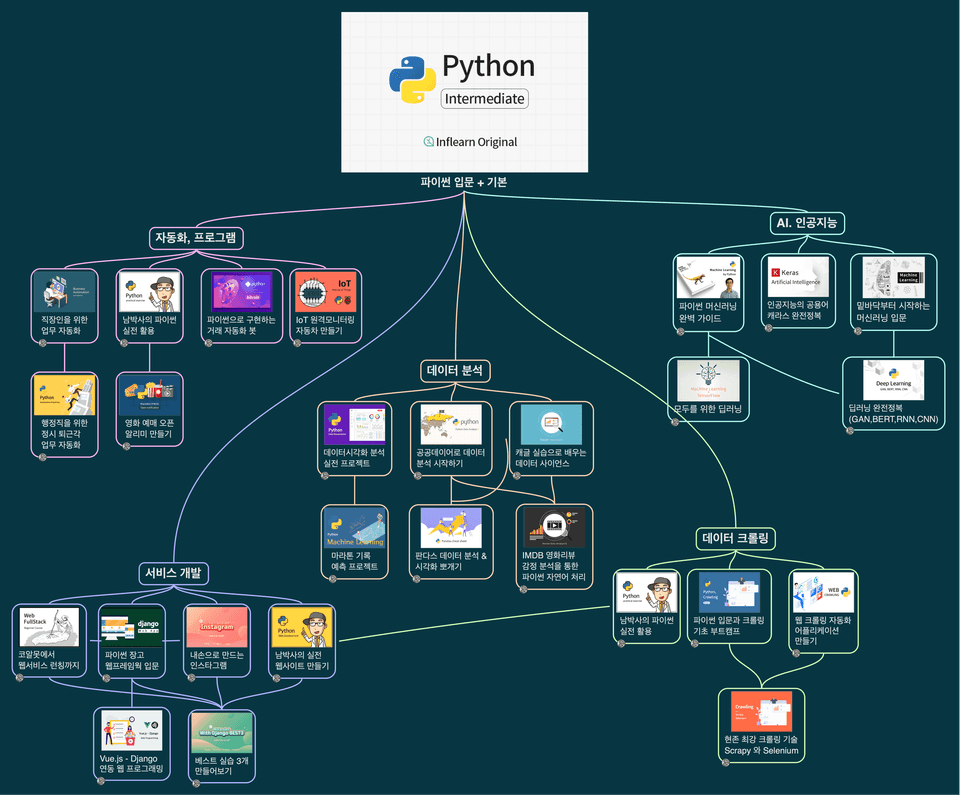Image resolution: width=960 pixels, height=795 pixels.
Task: Open the 마라톤 Machine Learning thumbnail
Action: coord(354,528)
